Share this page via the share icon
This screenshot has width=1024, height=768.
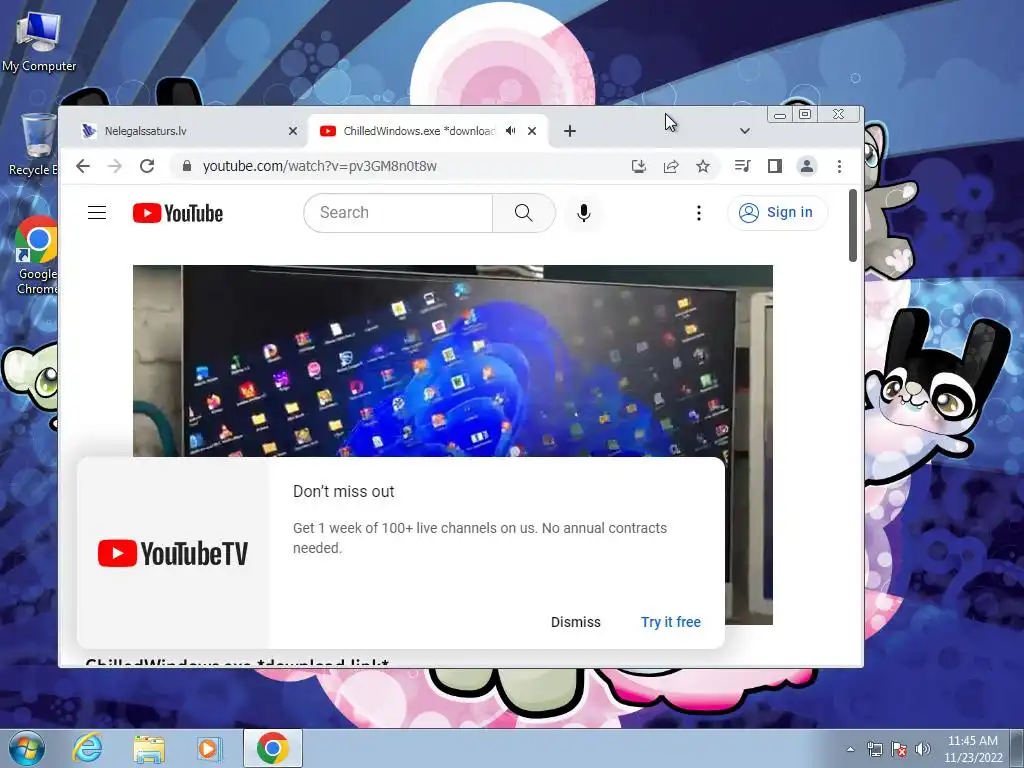click(671, 166)
